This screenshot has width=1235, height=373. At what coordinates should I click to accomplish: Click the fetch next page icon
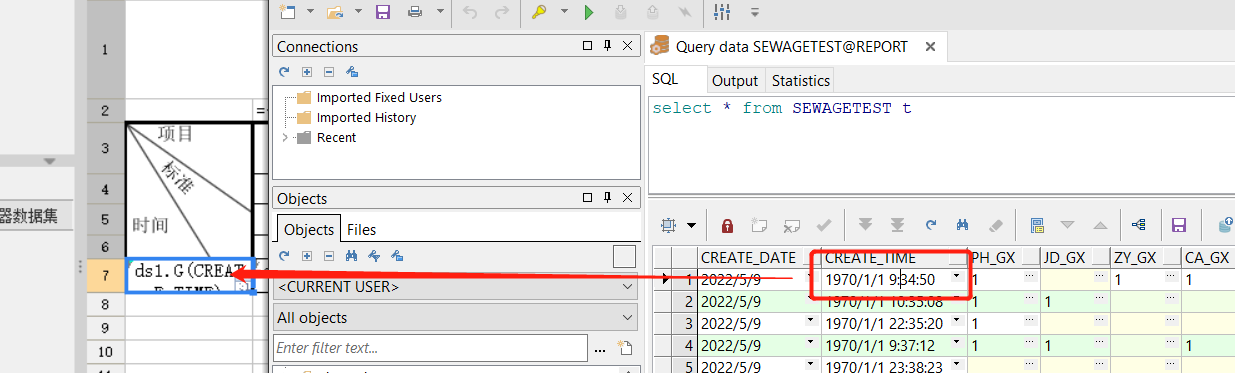click(x=866, y=225)
